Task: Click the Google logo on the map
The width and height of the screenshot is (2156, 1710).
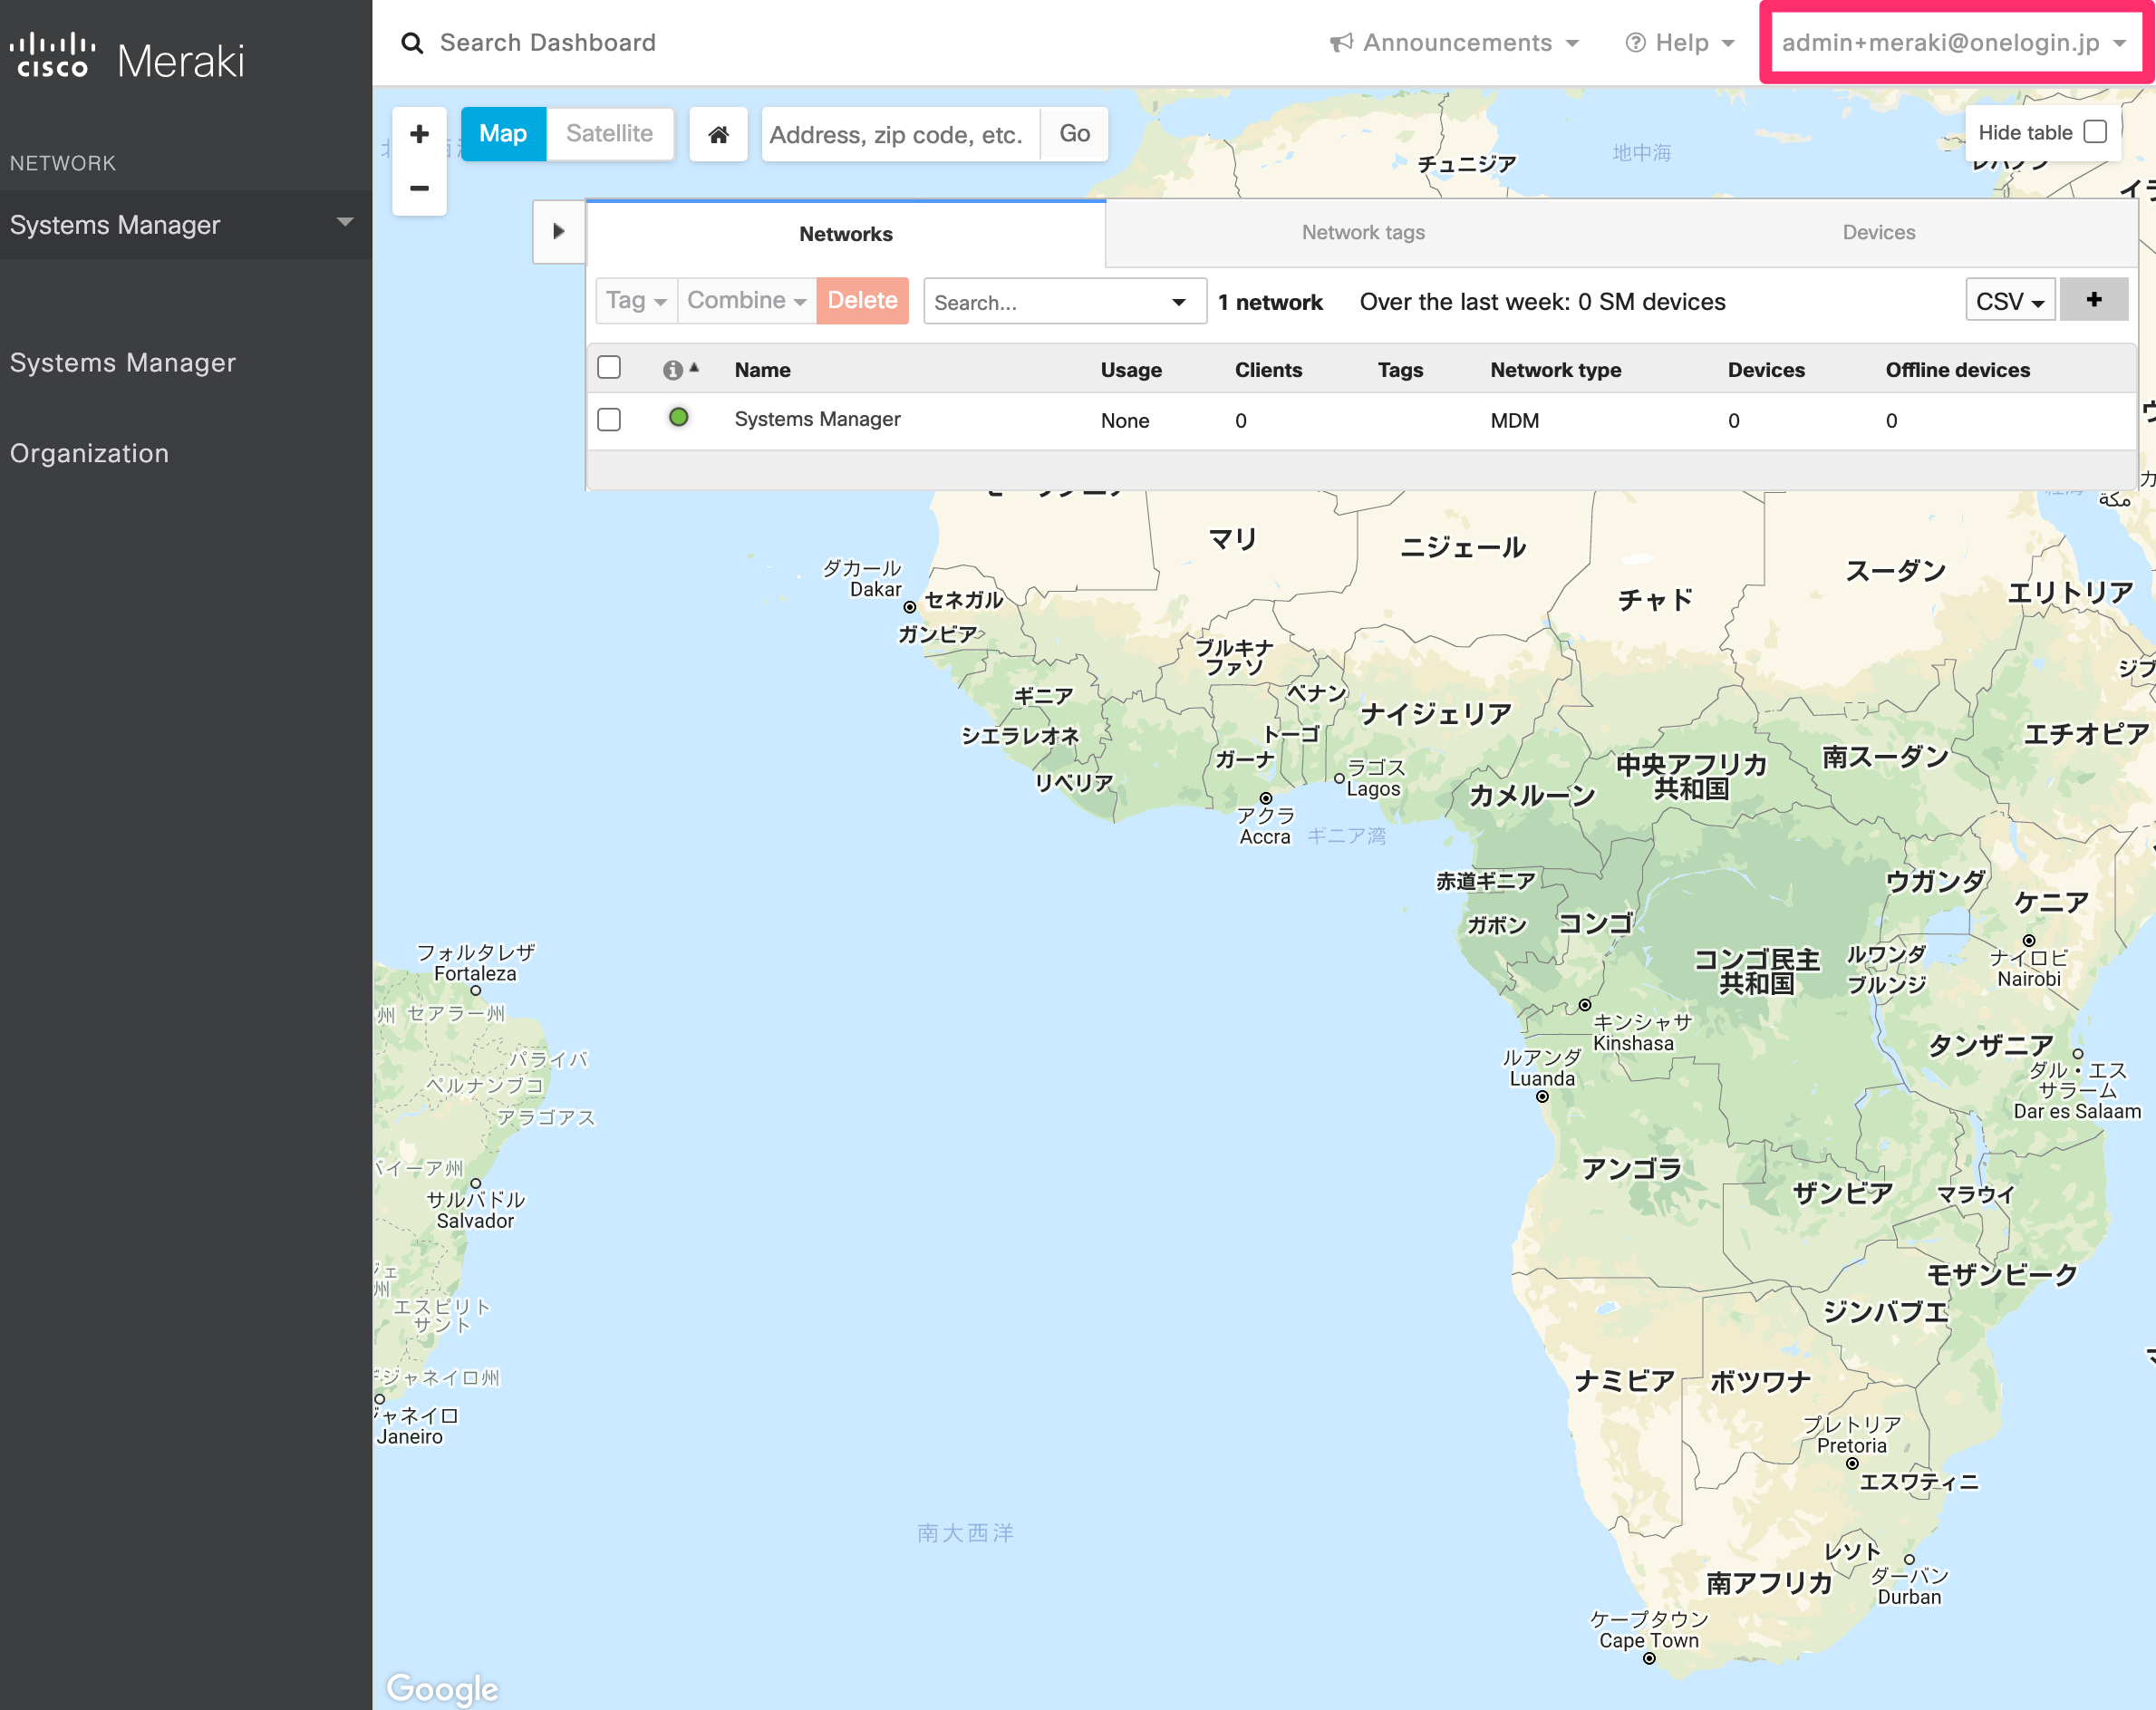Action: tap(442, 1688)
